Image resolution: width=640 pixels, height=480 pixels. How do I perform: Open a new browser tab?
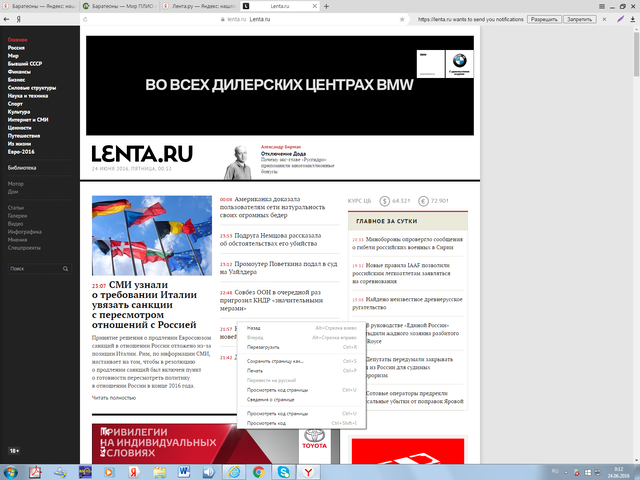pyautogui.click(x=326, y=6)
